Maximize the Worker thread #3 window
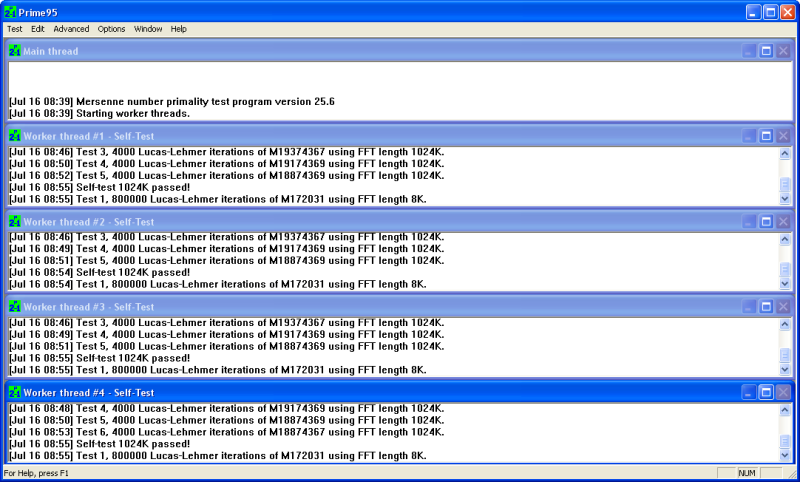Image resolution: width=800 pixels, height=482 pixels. tap(766, 307)
